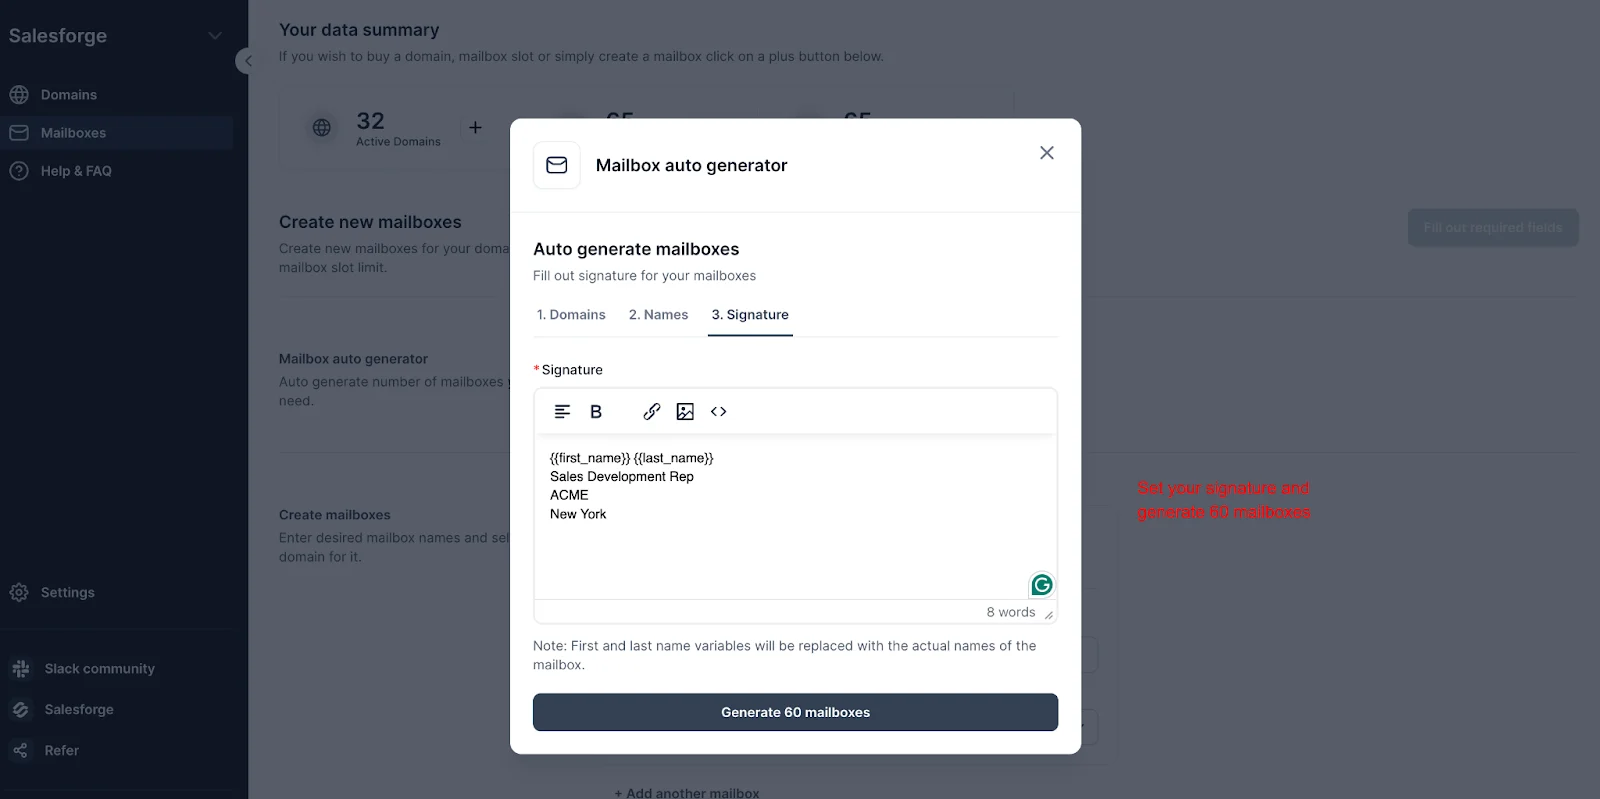Open the HTML code view for the signature
Image resolution: width=1600 pixels, height=799 pixels.
pos(718,411)
